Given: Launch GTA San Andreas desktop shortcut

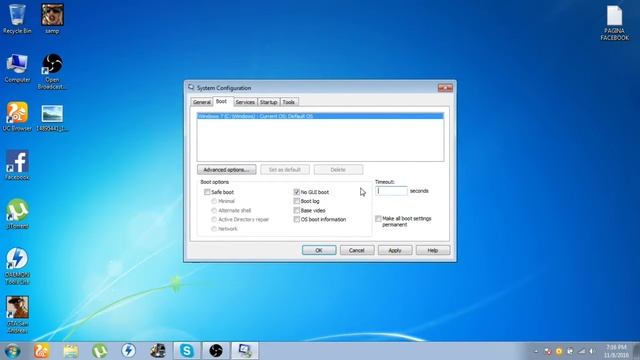Looking at the screenshot, I should [x=17, y=315].
